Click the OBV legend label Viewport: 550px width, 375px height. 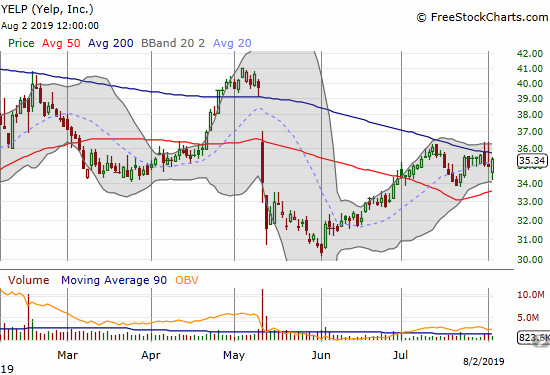[x=187, y=280]
